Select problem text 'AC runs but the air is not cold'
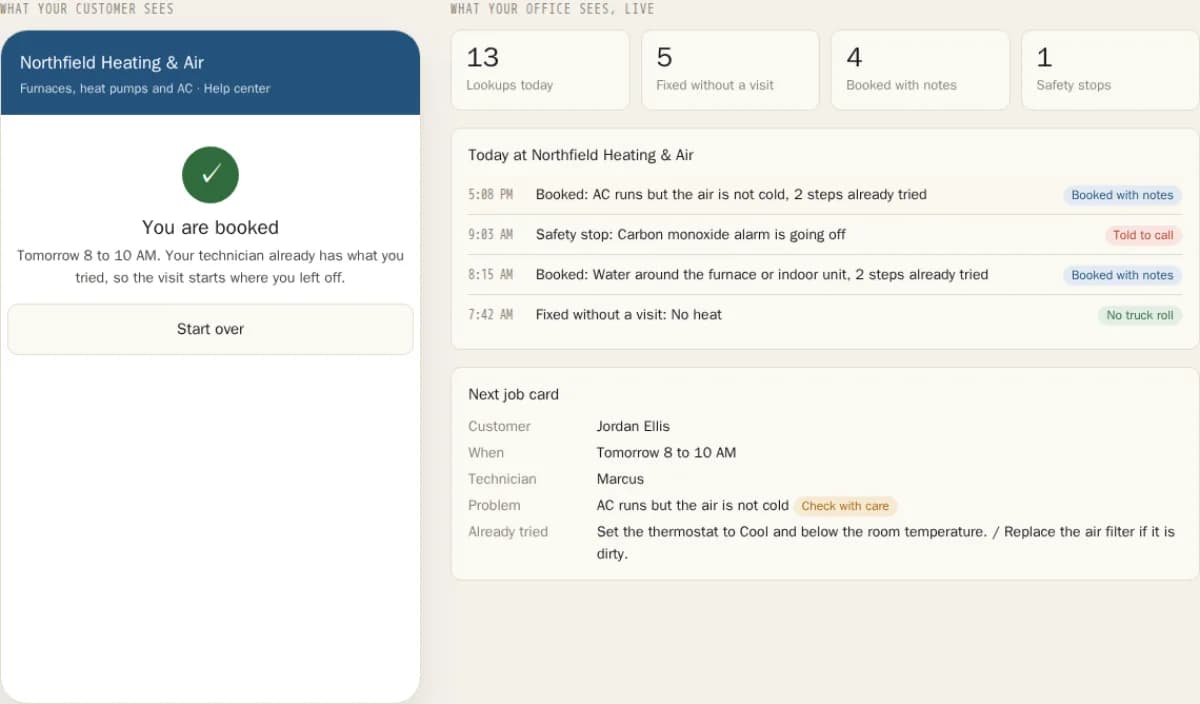Viewport: 1200px width, 704px height. click(x=693, y=505)
